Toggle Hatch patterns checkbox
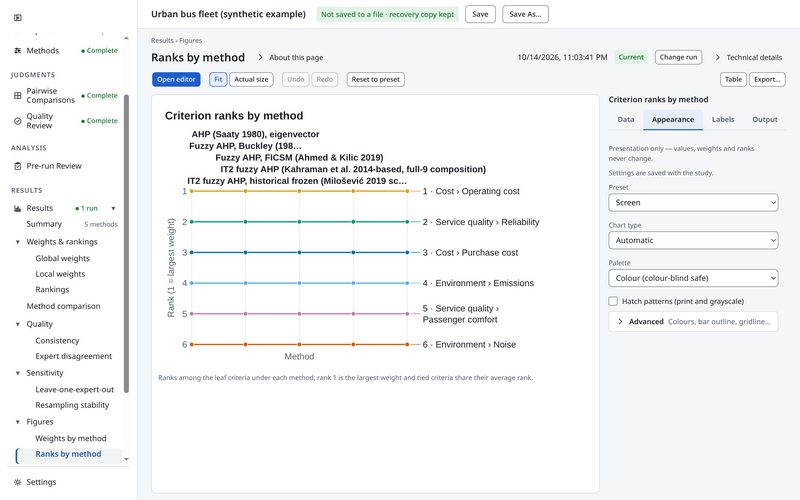This screenshot has height=500, width=800. (613, 301)
